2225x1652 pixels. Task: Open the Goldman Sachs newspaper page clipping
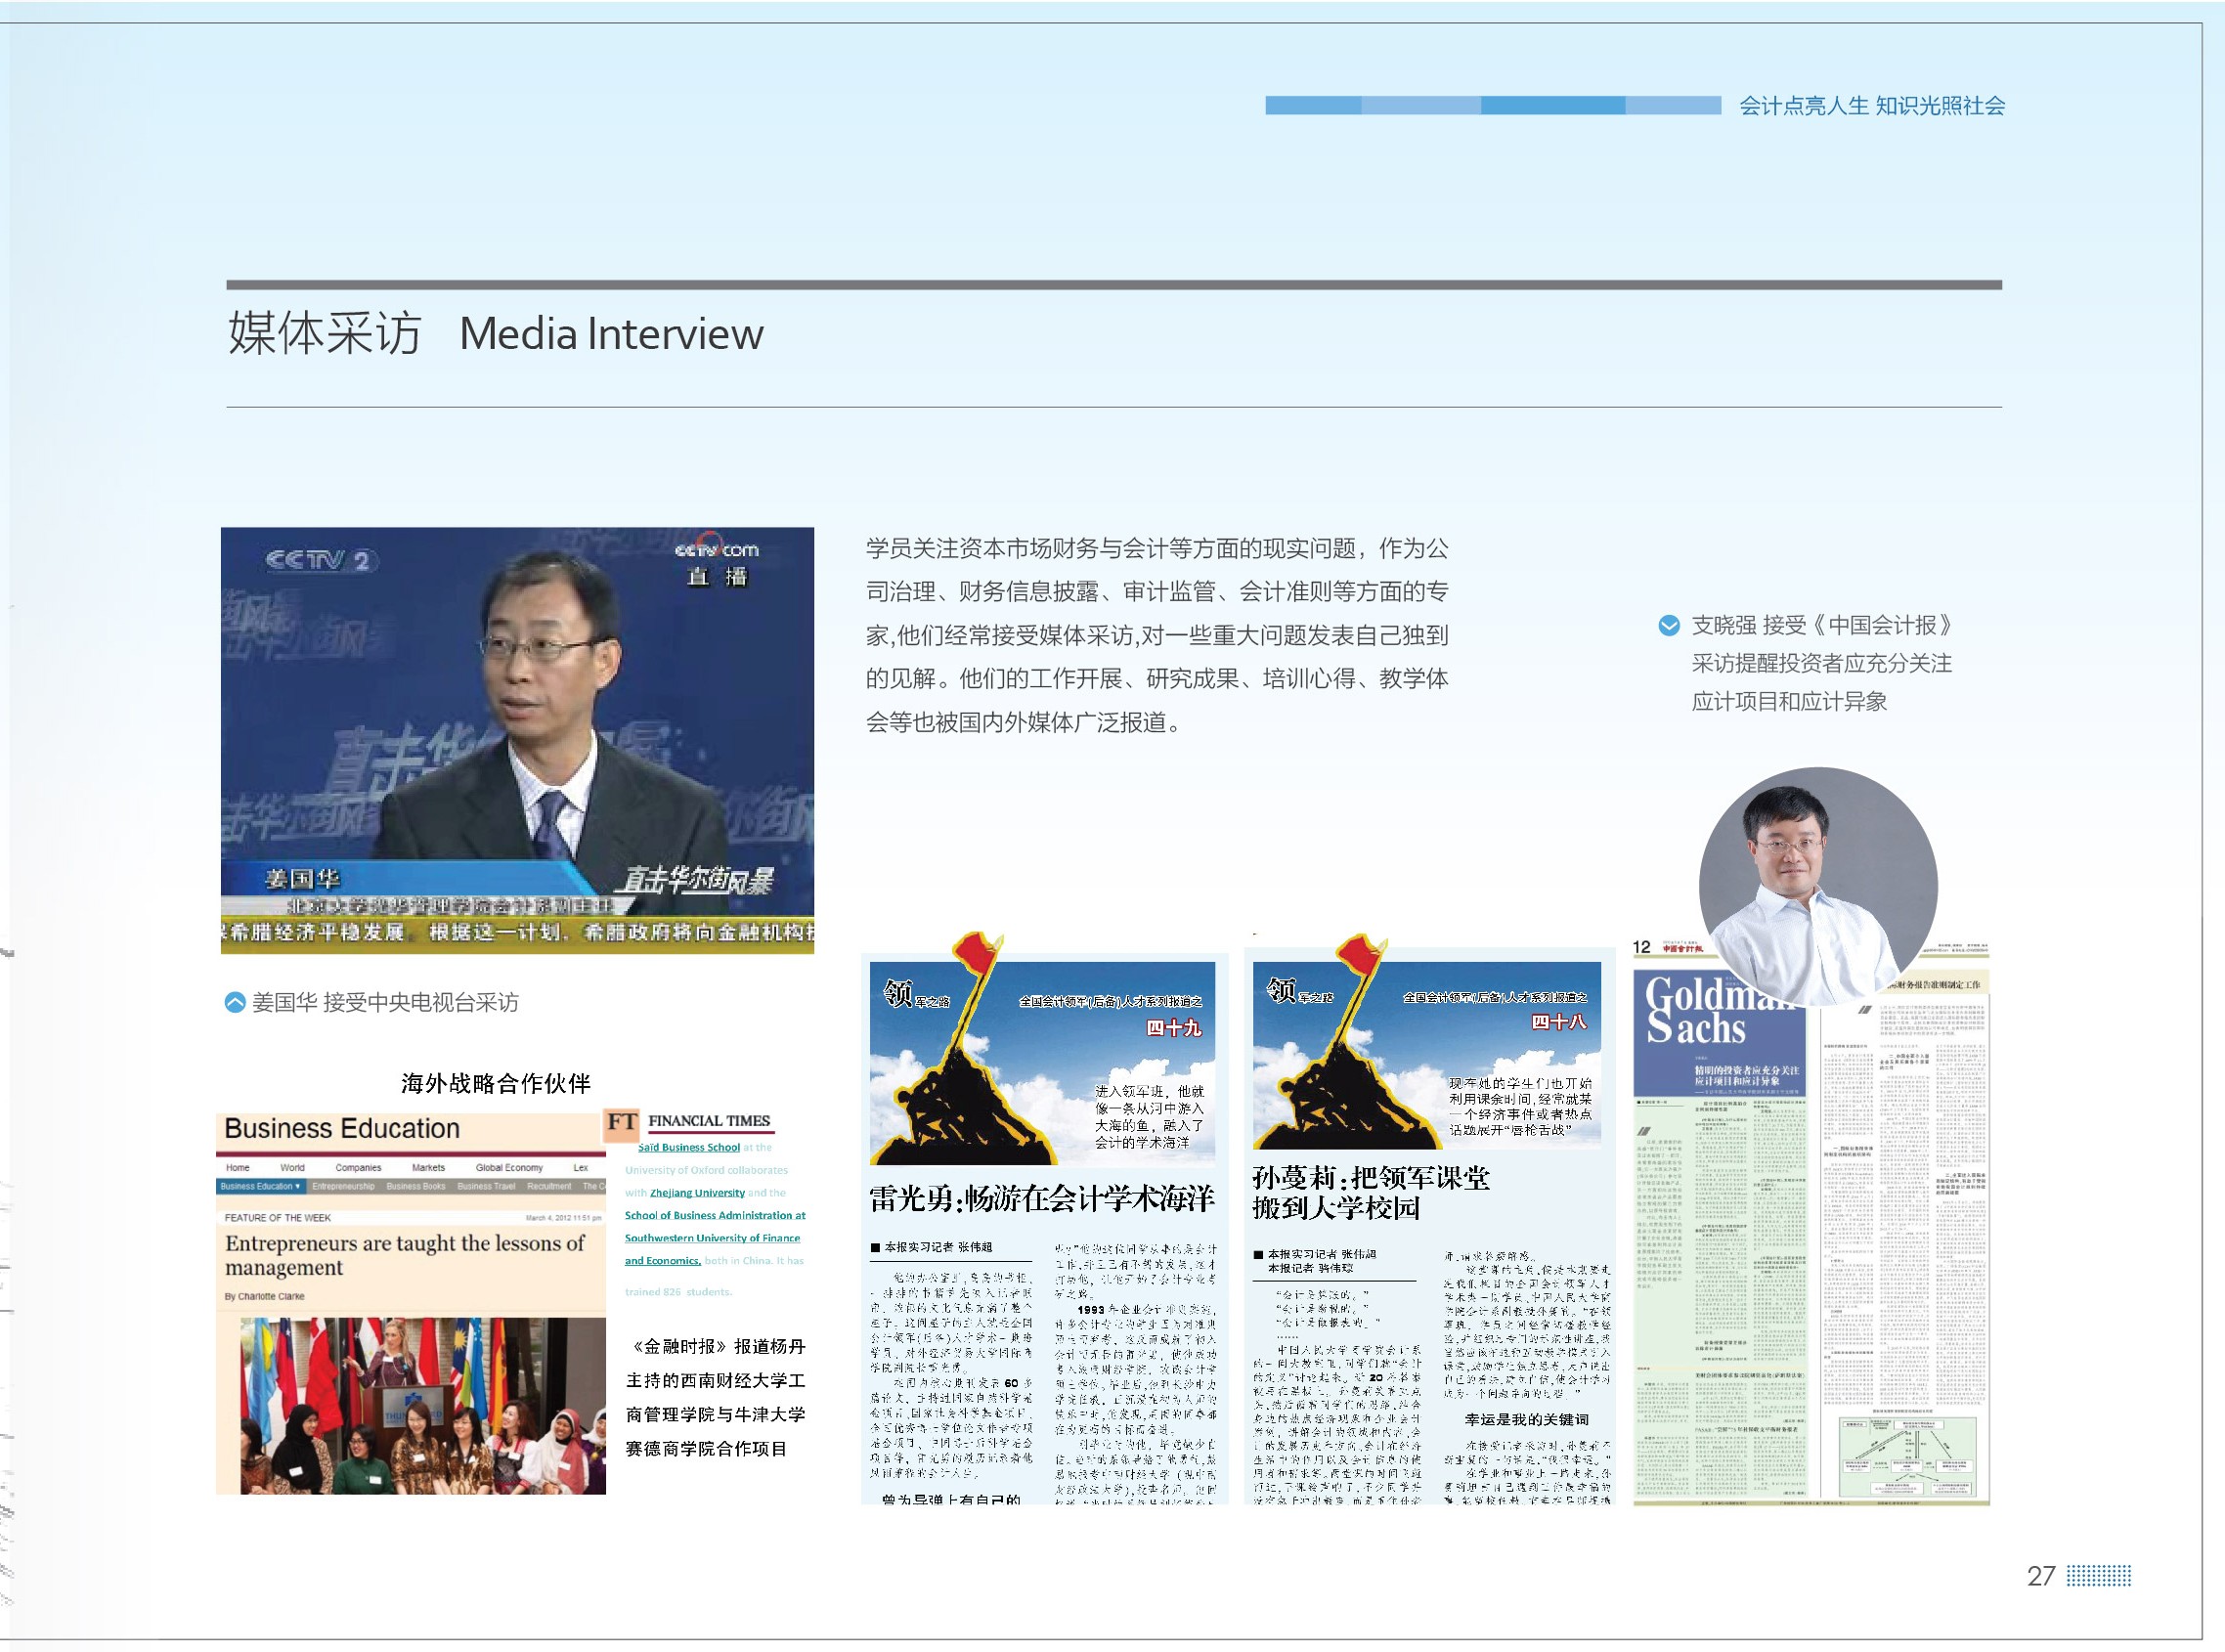(x=1811, y=1223)
